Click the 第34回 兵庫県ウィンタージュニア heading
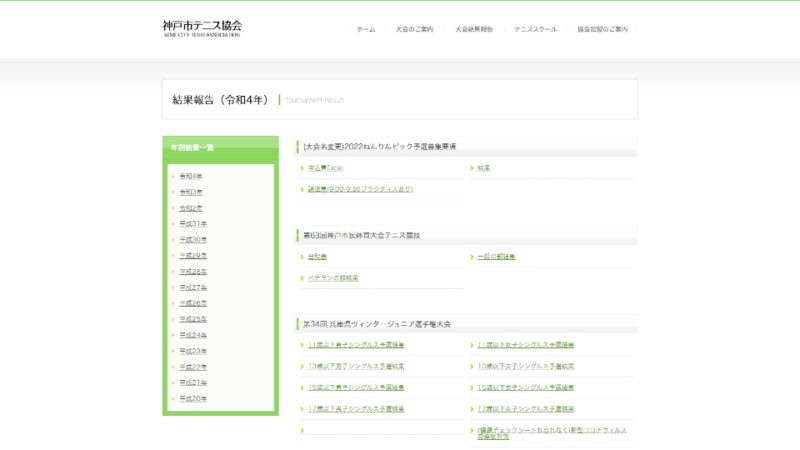Image resolution: width=800 pixels, height=450 pixels. (x=377, y=324)
